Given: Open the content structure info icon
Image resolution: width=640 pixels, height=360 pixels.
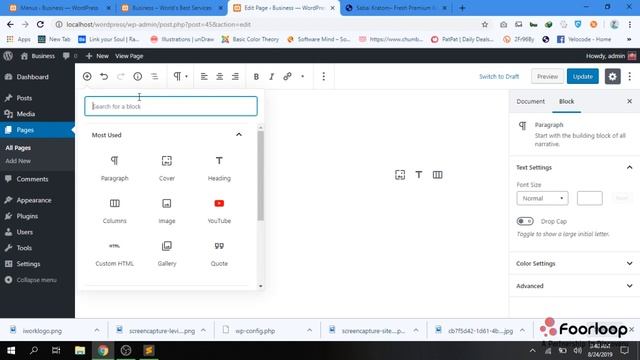Looking at the screenshot, I should point(138,76).
